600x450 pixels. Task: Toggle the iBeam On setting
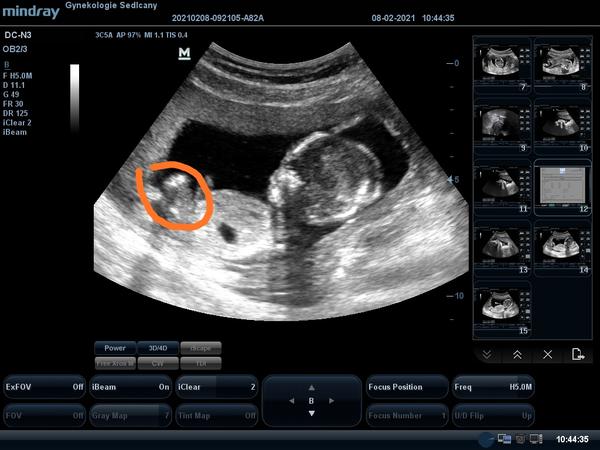[129, 387]
